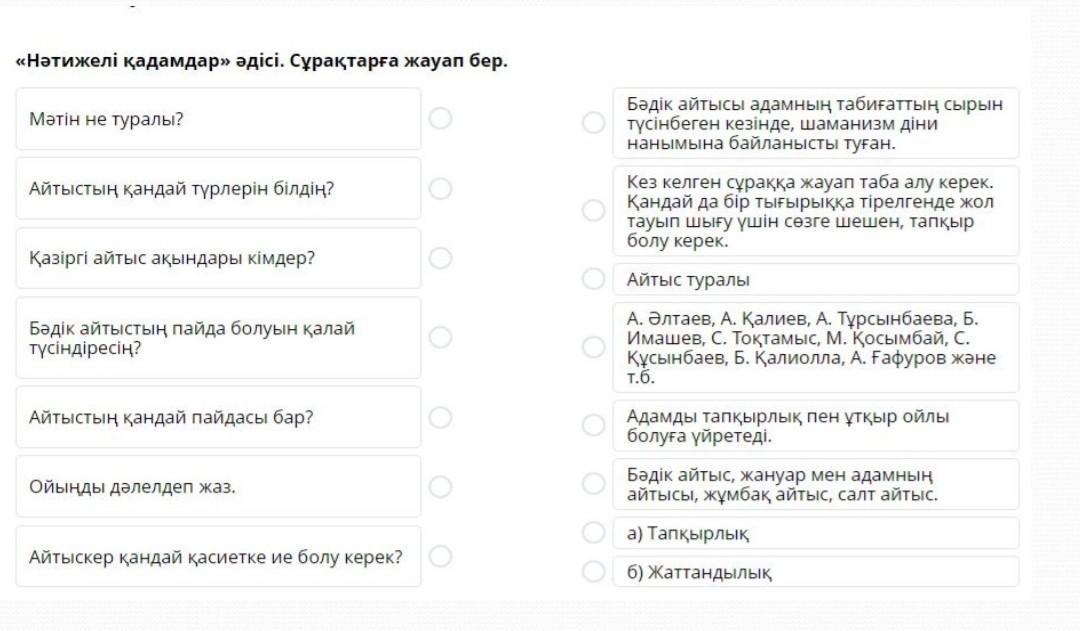Click the «б) Жаттандылық» answer box
The image size is (1080, 631).
(x=815, y=572)
